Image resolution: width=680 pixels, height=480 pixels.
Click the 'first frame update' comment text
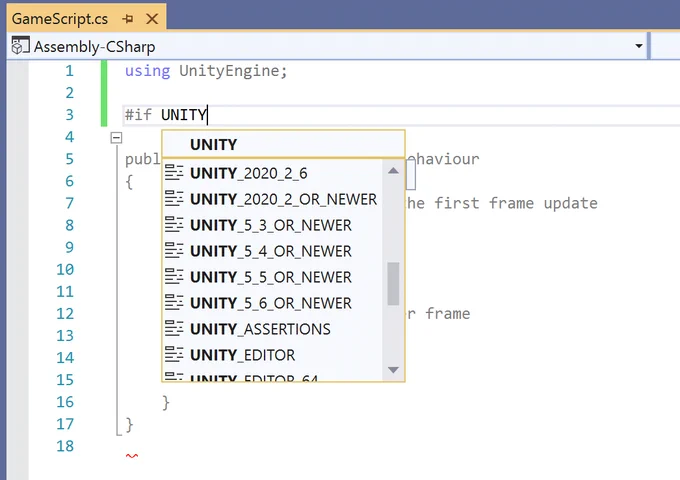tap(516, 203)
